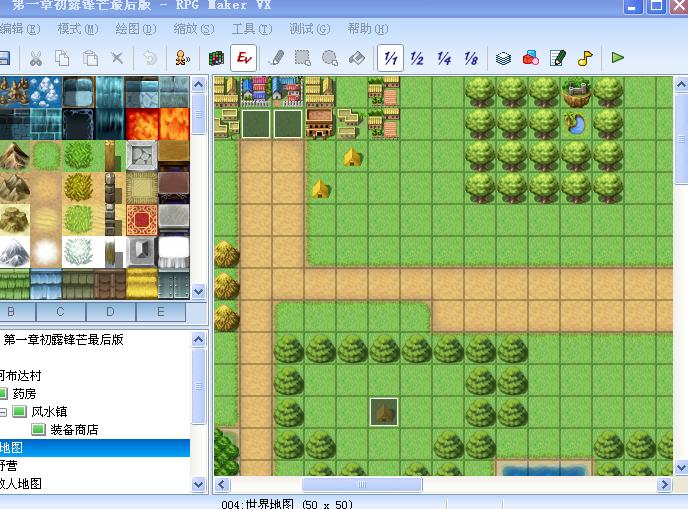
Task: Click the Delete X icon in the toolbar
Action: click(x=117, y=58)
